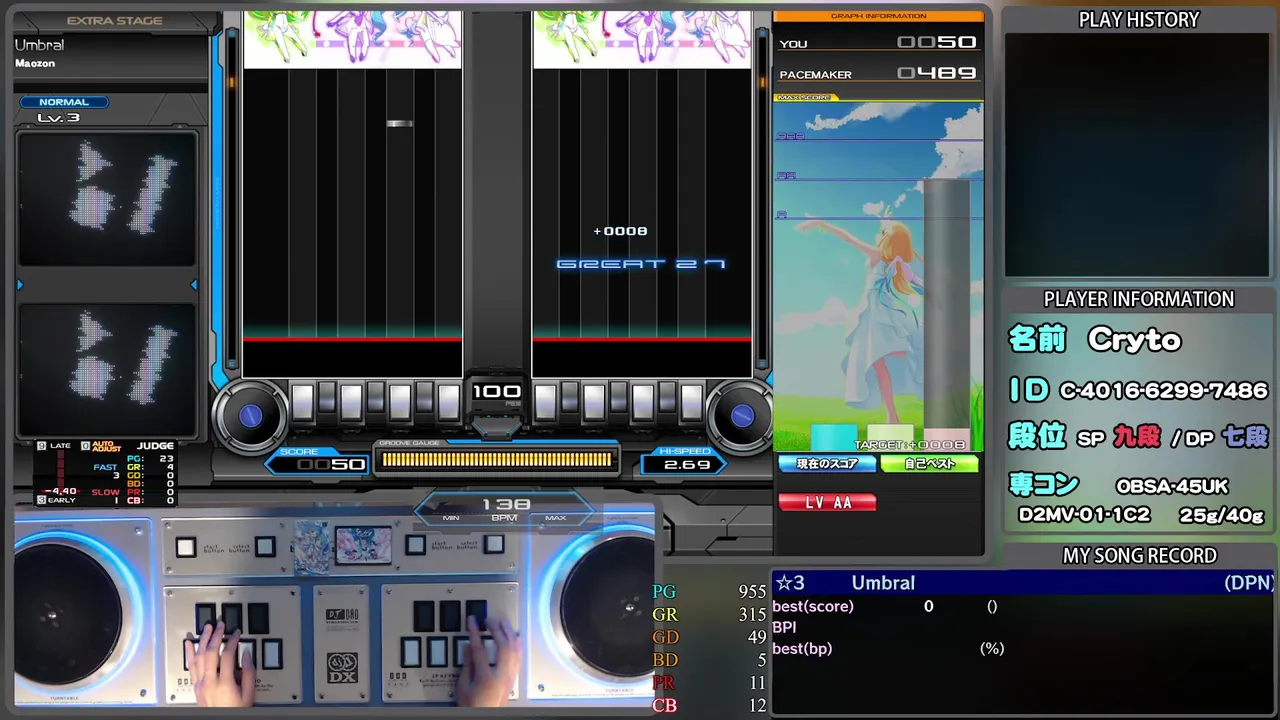This screenshot has height=720, width=1280.
Task: Click the PG: 23 count in JUDGE panel
Action: [151, 459]
